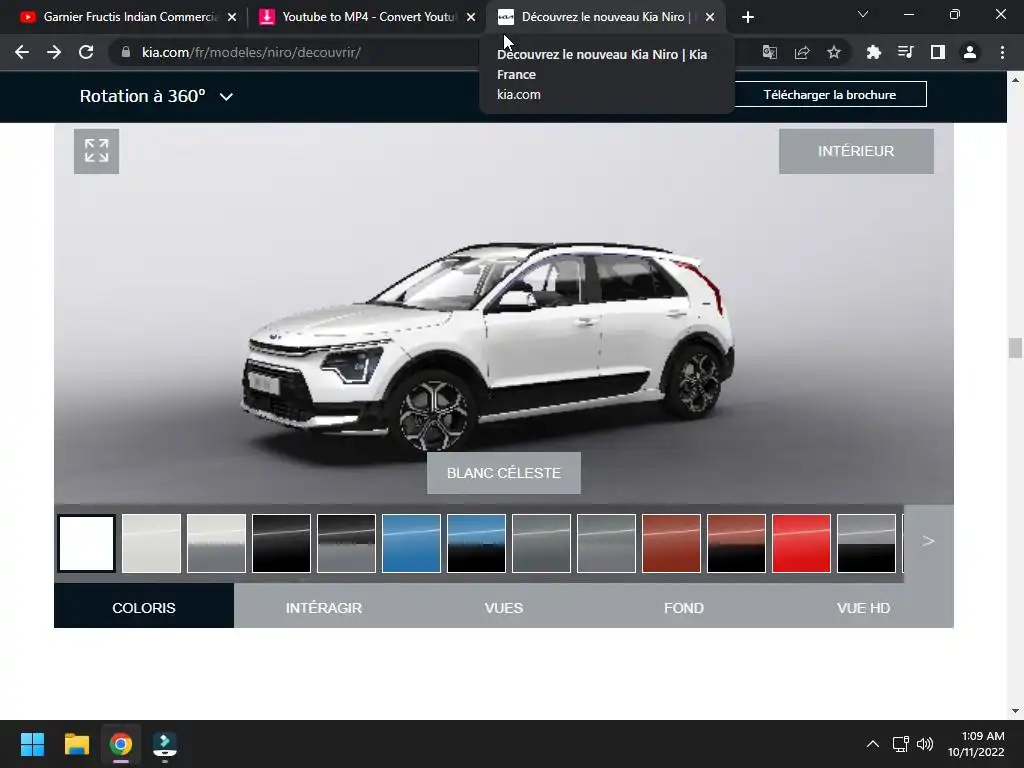Reload the Kia page
The height and width of the screenshot is (768, 1024).
click(x=86, y=52)
